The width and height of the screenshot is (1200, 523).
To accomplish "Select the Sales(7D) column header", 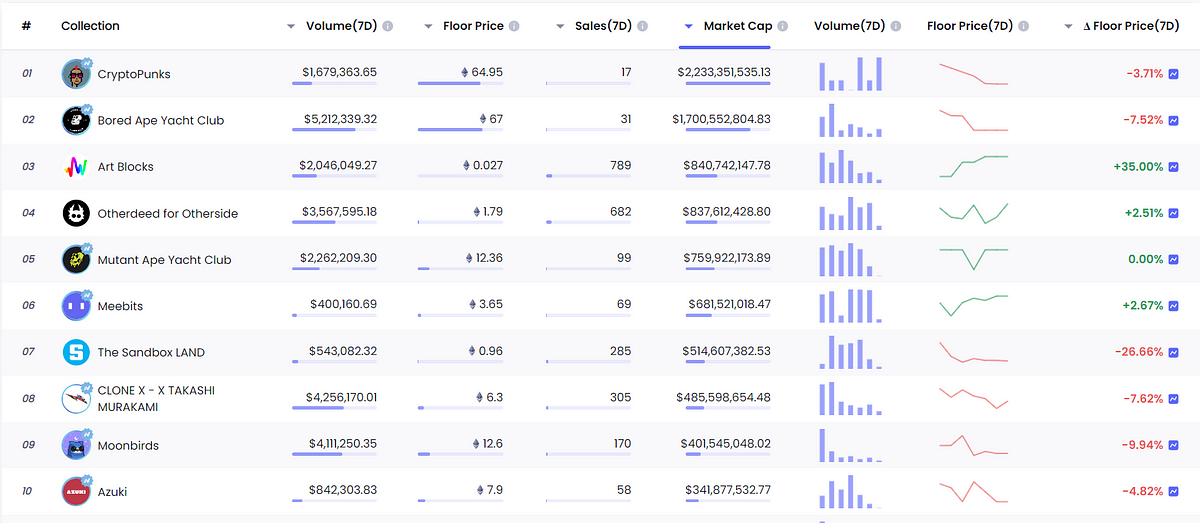I will [603, 26].
